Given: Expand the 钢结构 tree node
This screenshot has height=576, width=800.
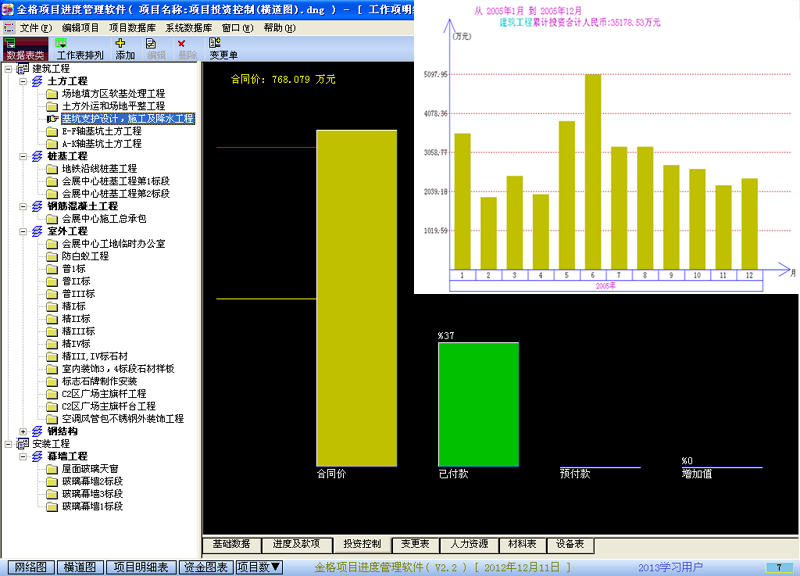Looking at the screenshot, I should (22, 431).
